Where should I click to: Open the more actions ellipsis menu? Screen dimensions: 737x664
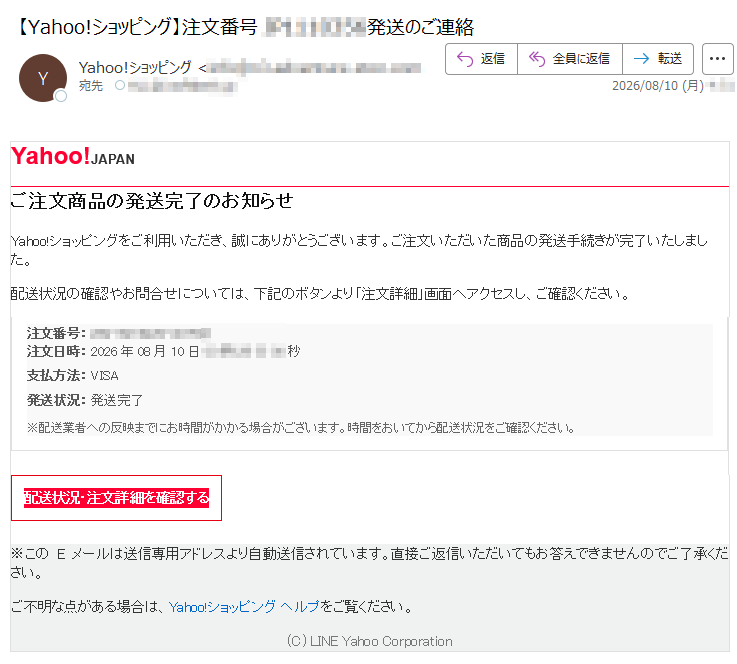pos(717,59)
